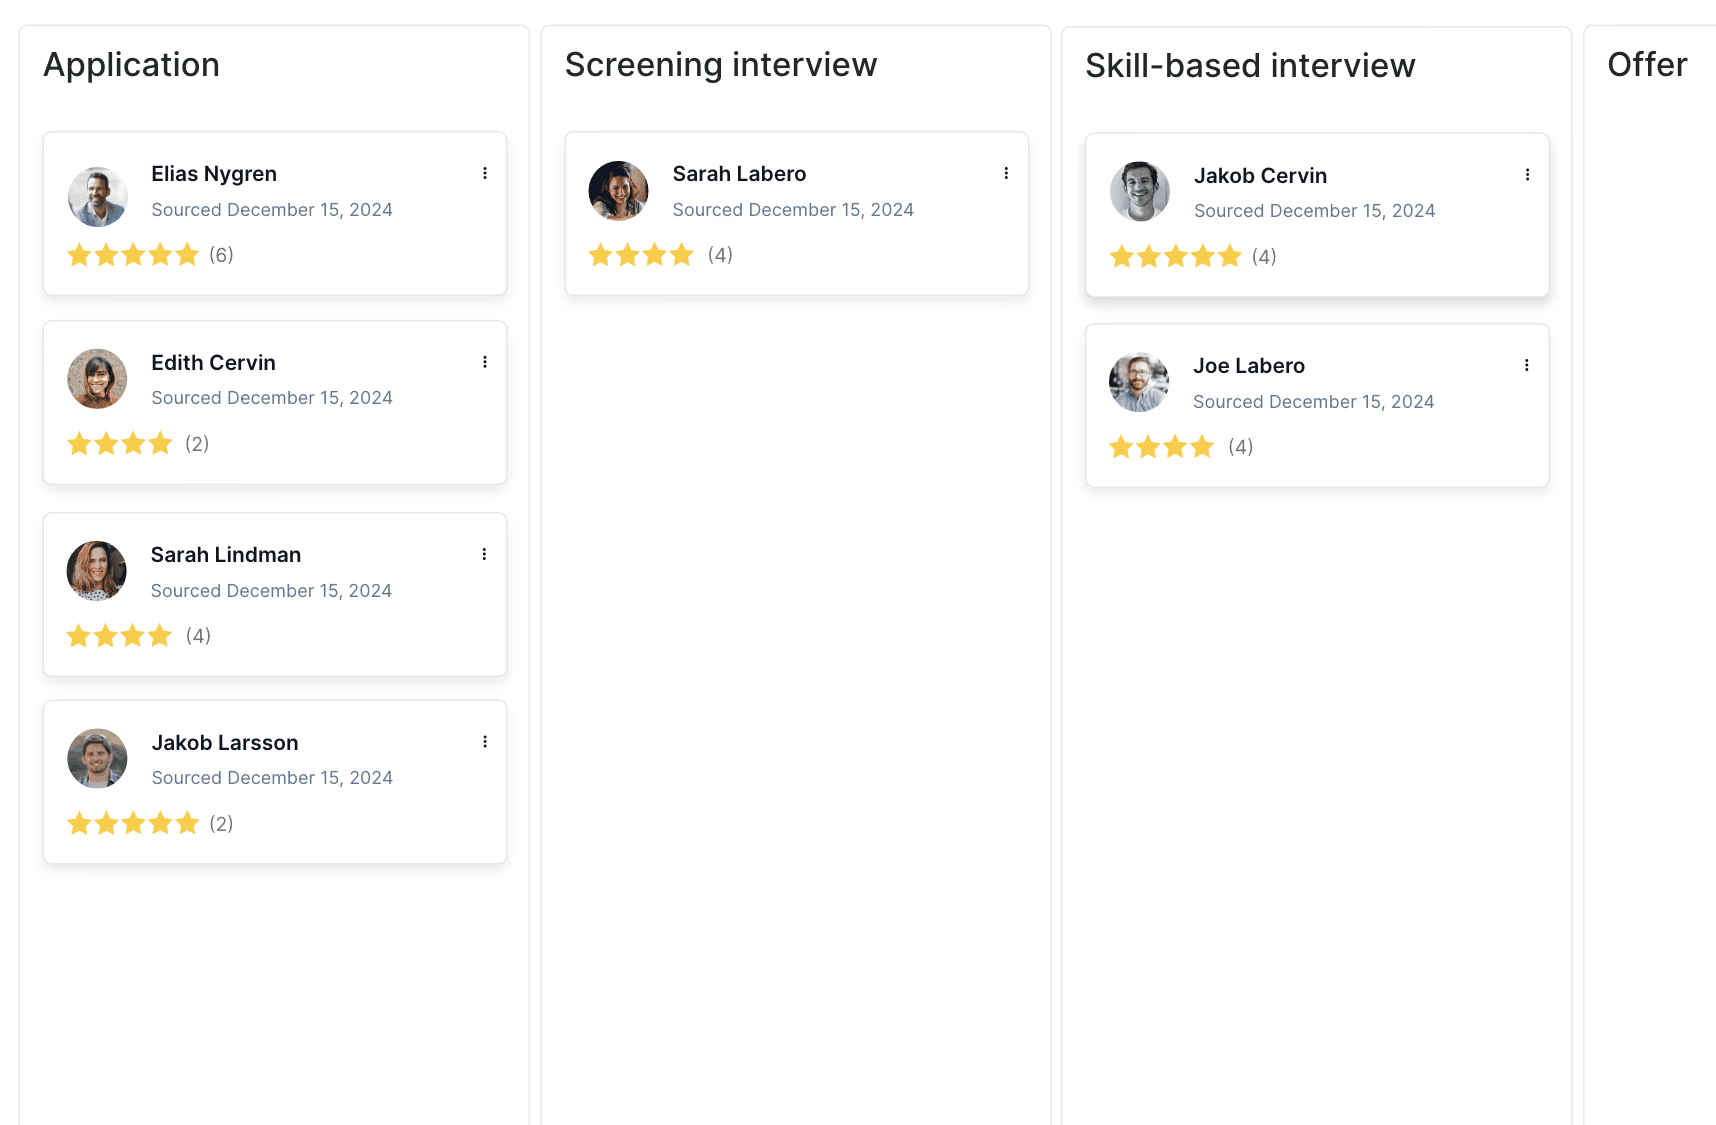Screen dimensions: 1716x1125
Task: Click Sarah Labero's four-star rating
Action: [641, 255]
